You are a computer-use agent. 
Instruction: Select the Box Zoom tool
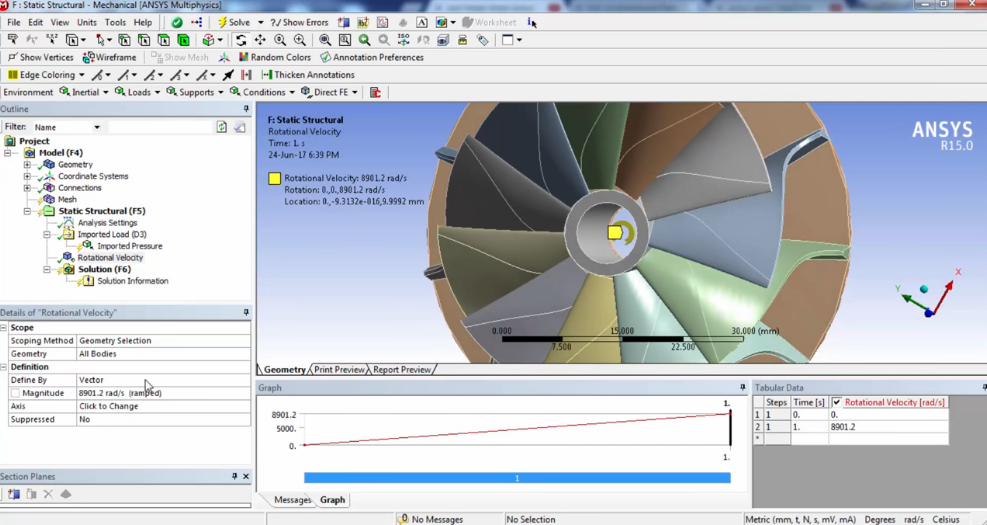300,40
